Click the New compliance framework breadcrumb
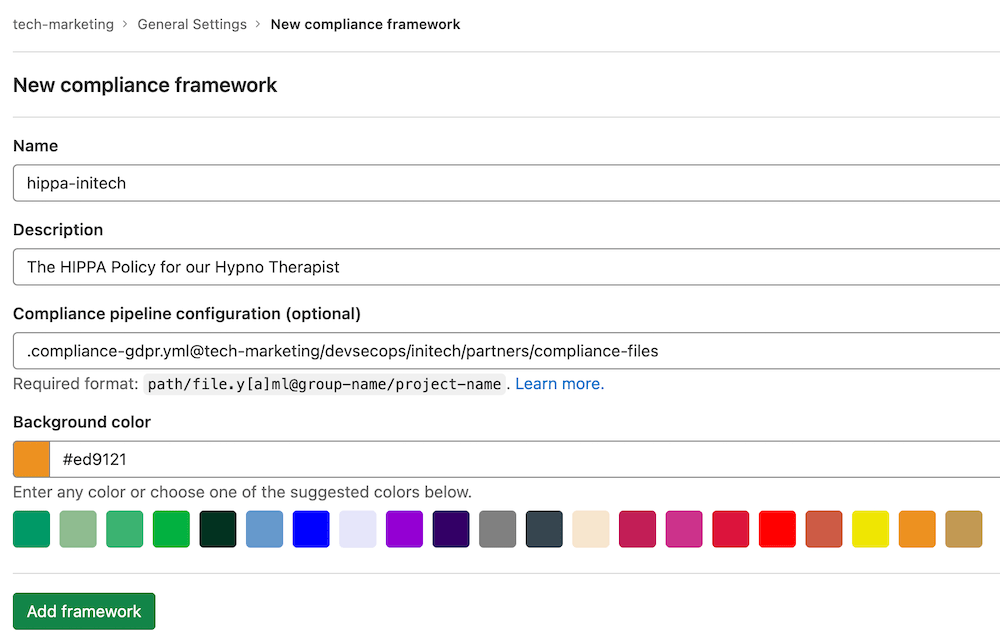1000x634 pixels. (x=365, y=24)
